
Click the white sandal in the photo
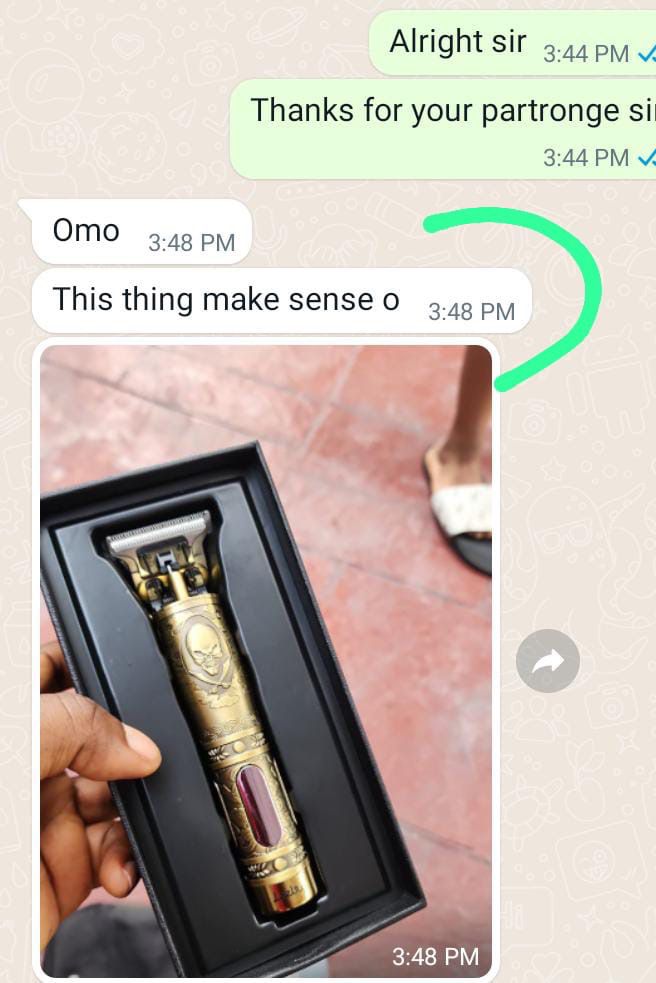(x=461, y=508)
